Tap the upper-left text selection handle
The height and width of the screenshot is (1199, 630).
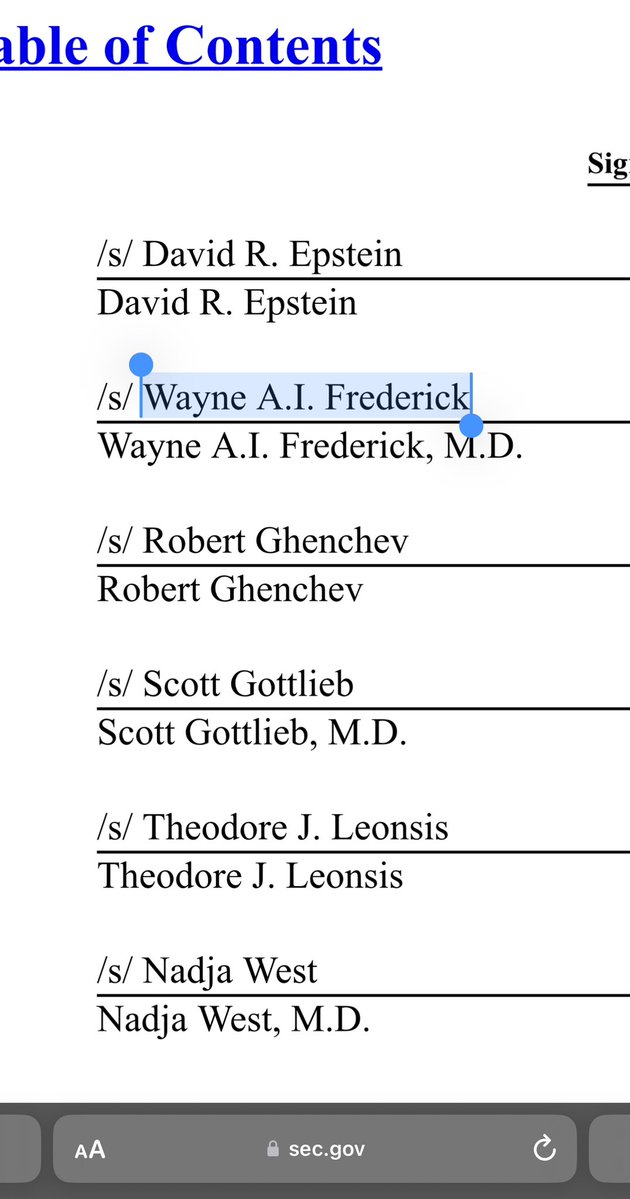[x=141, y=365]
